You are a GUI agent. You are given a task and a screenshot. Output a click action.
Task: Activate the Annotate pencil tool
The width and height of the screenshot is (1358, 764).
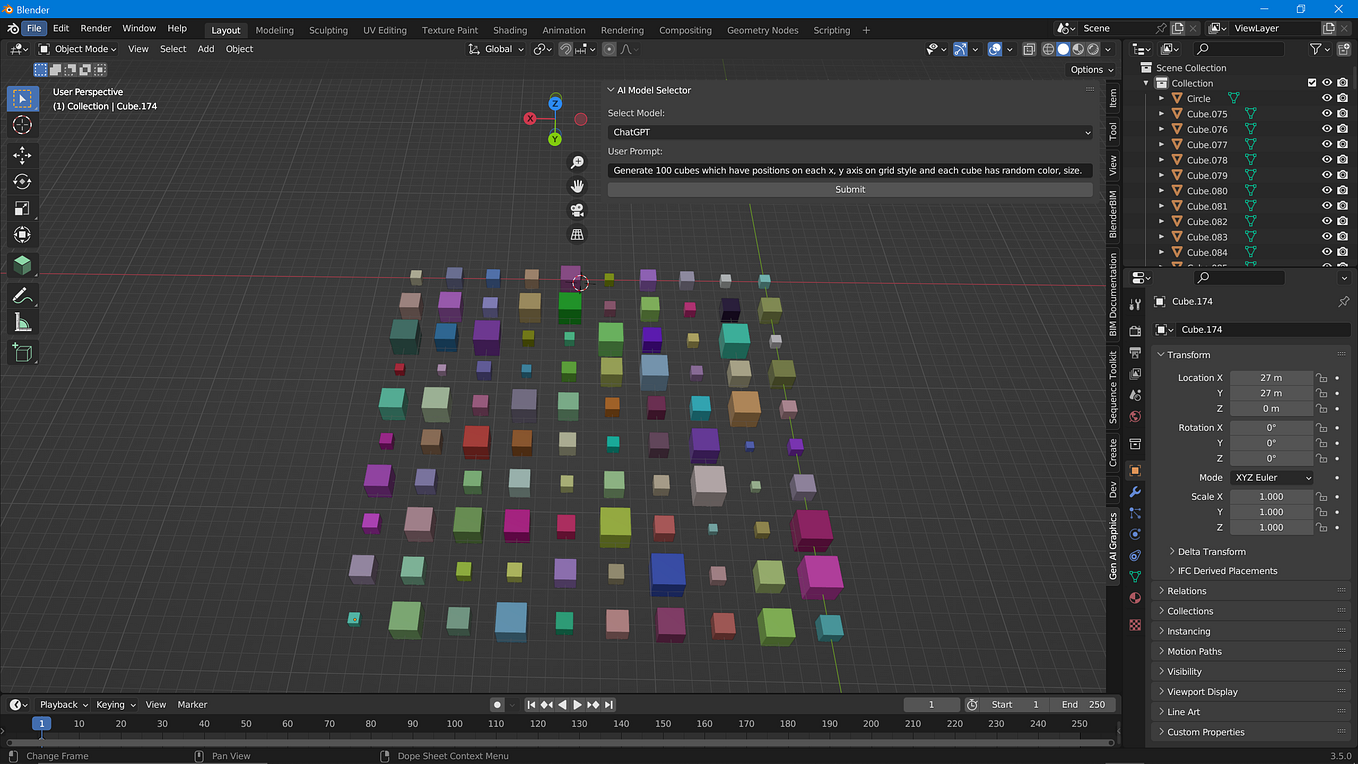coord(22,296)
